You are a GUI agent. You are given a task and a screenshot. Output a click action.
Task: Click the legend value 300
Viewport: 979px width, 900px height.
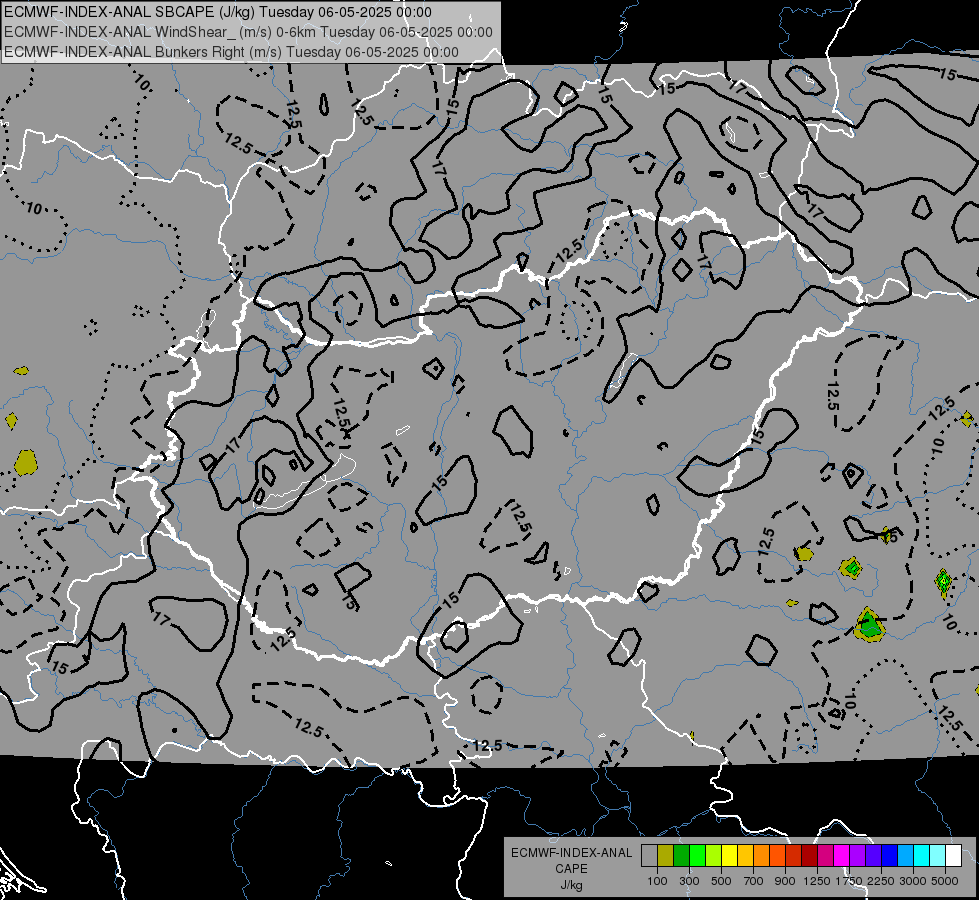(689, 881)
